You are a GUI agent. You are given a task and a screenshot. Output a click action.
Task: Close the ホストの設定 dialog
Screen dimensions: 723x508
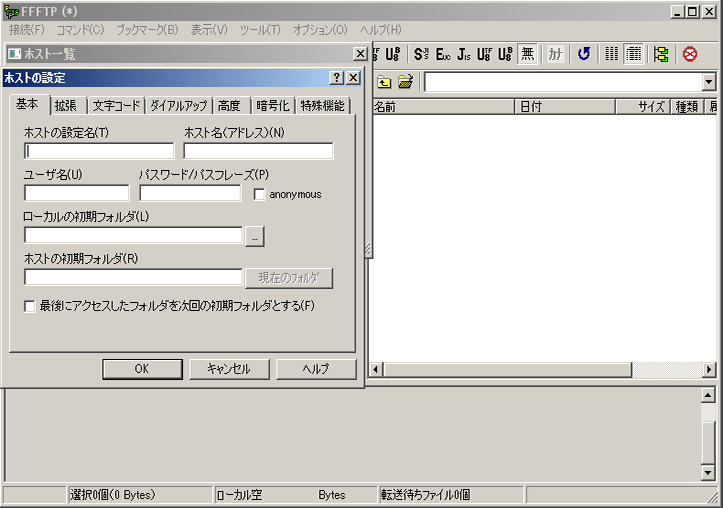pos(353,77)
